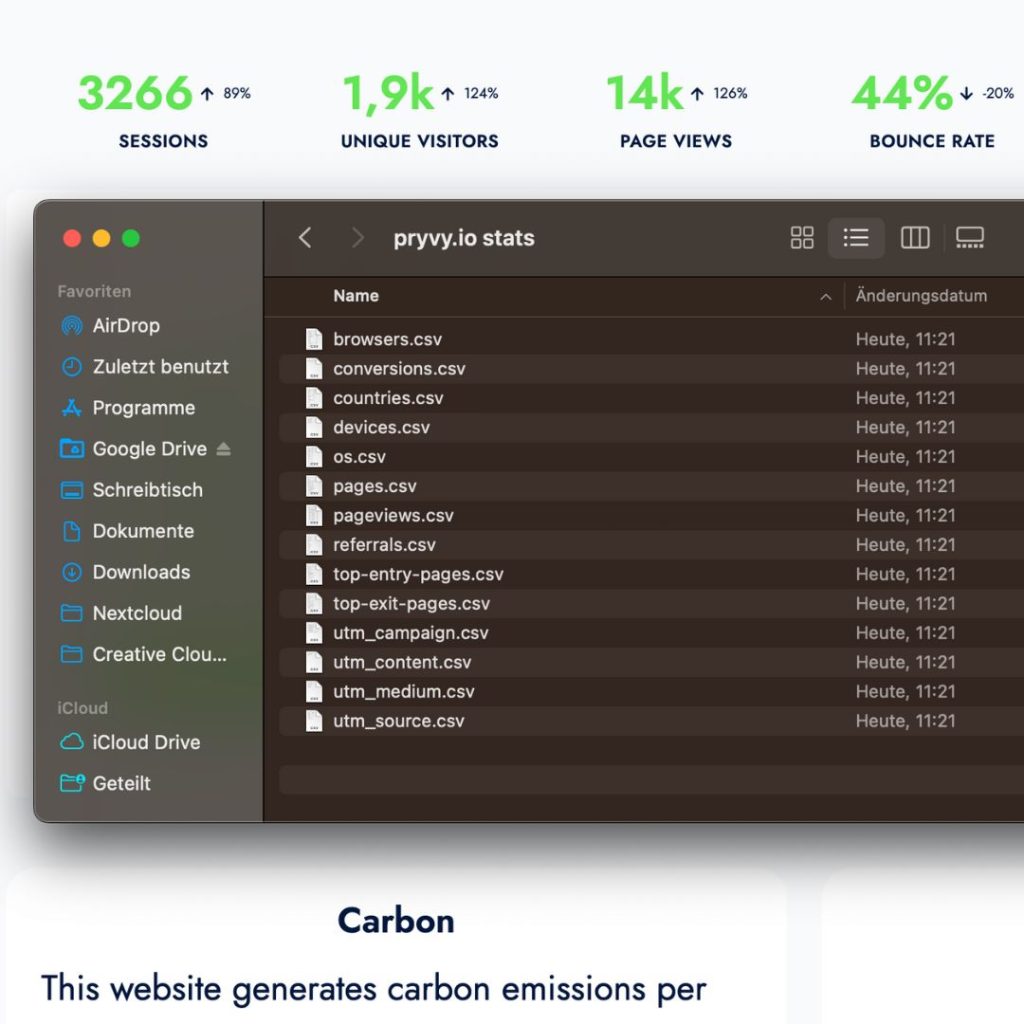Click the devices.csv file icon
This screenshot has height=1024, width=1024.
coord(314,427)
